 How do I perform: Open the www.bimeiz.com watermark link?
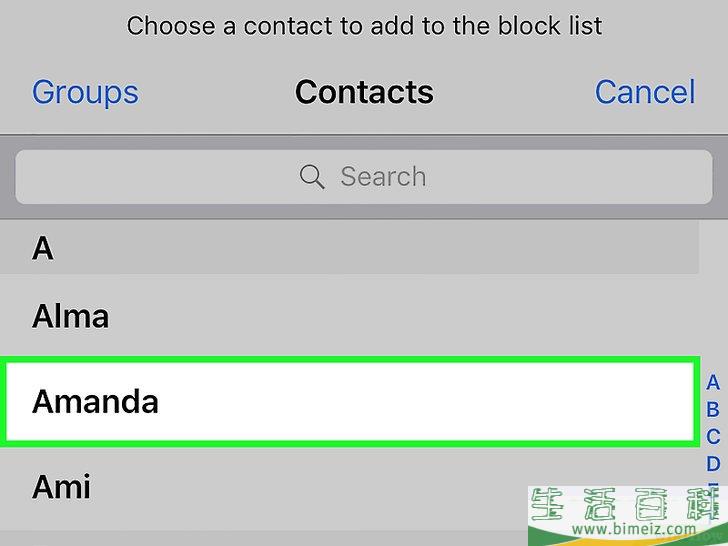click(x=634, y=529)
